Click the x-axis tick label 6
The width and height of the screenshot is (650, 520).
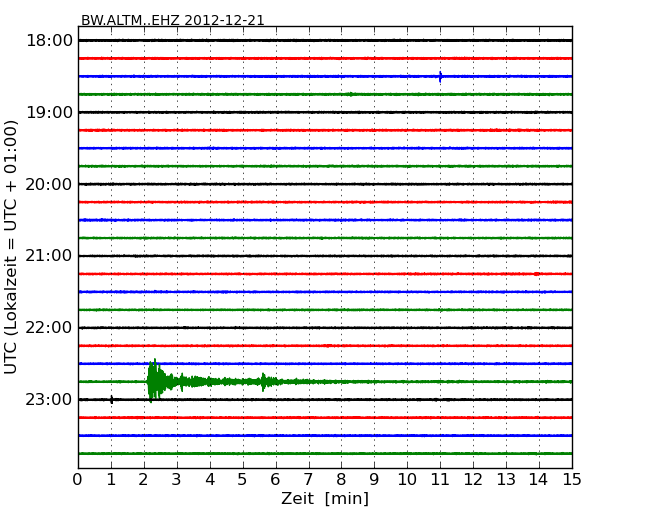point(276,480)
